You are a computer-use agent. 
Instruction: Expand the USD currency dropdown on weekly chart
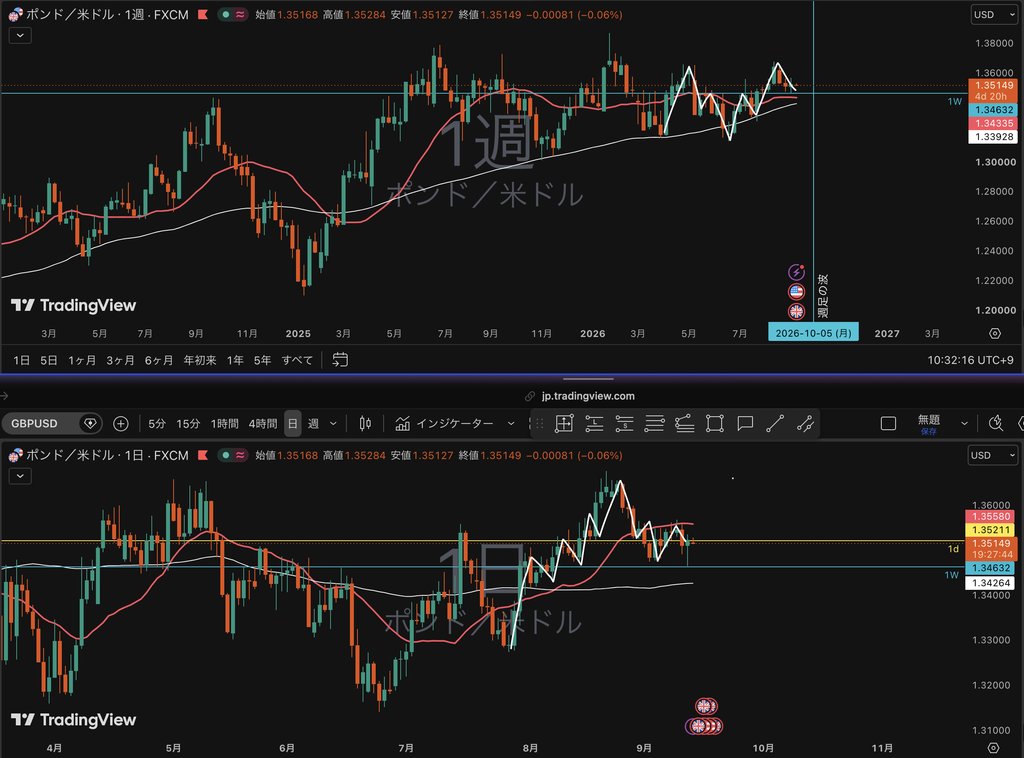[994, 14]
